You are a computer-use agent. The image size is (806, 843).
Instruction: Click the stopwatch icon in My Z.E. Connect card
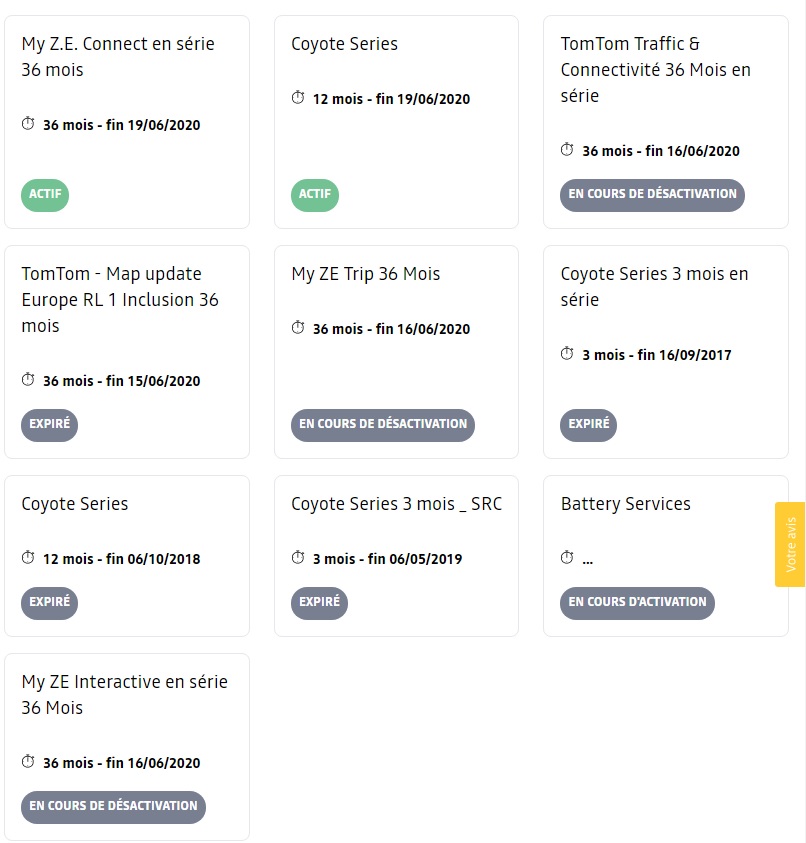click(28, 124)
